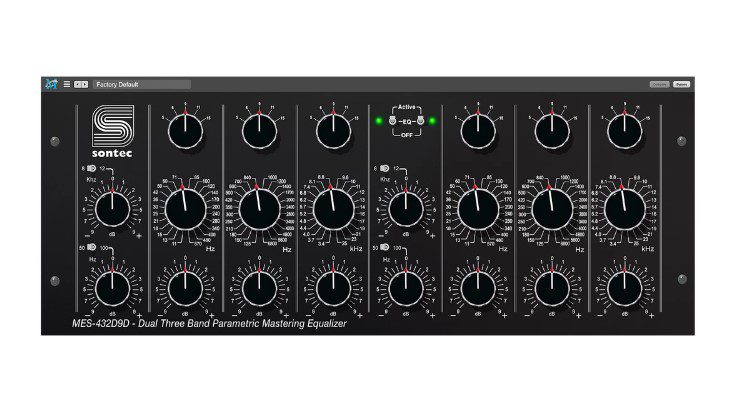
Task: Click the right channel mid-band dB gain knob
Action: 552,288
